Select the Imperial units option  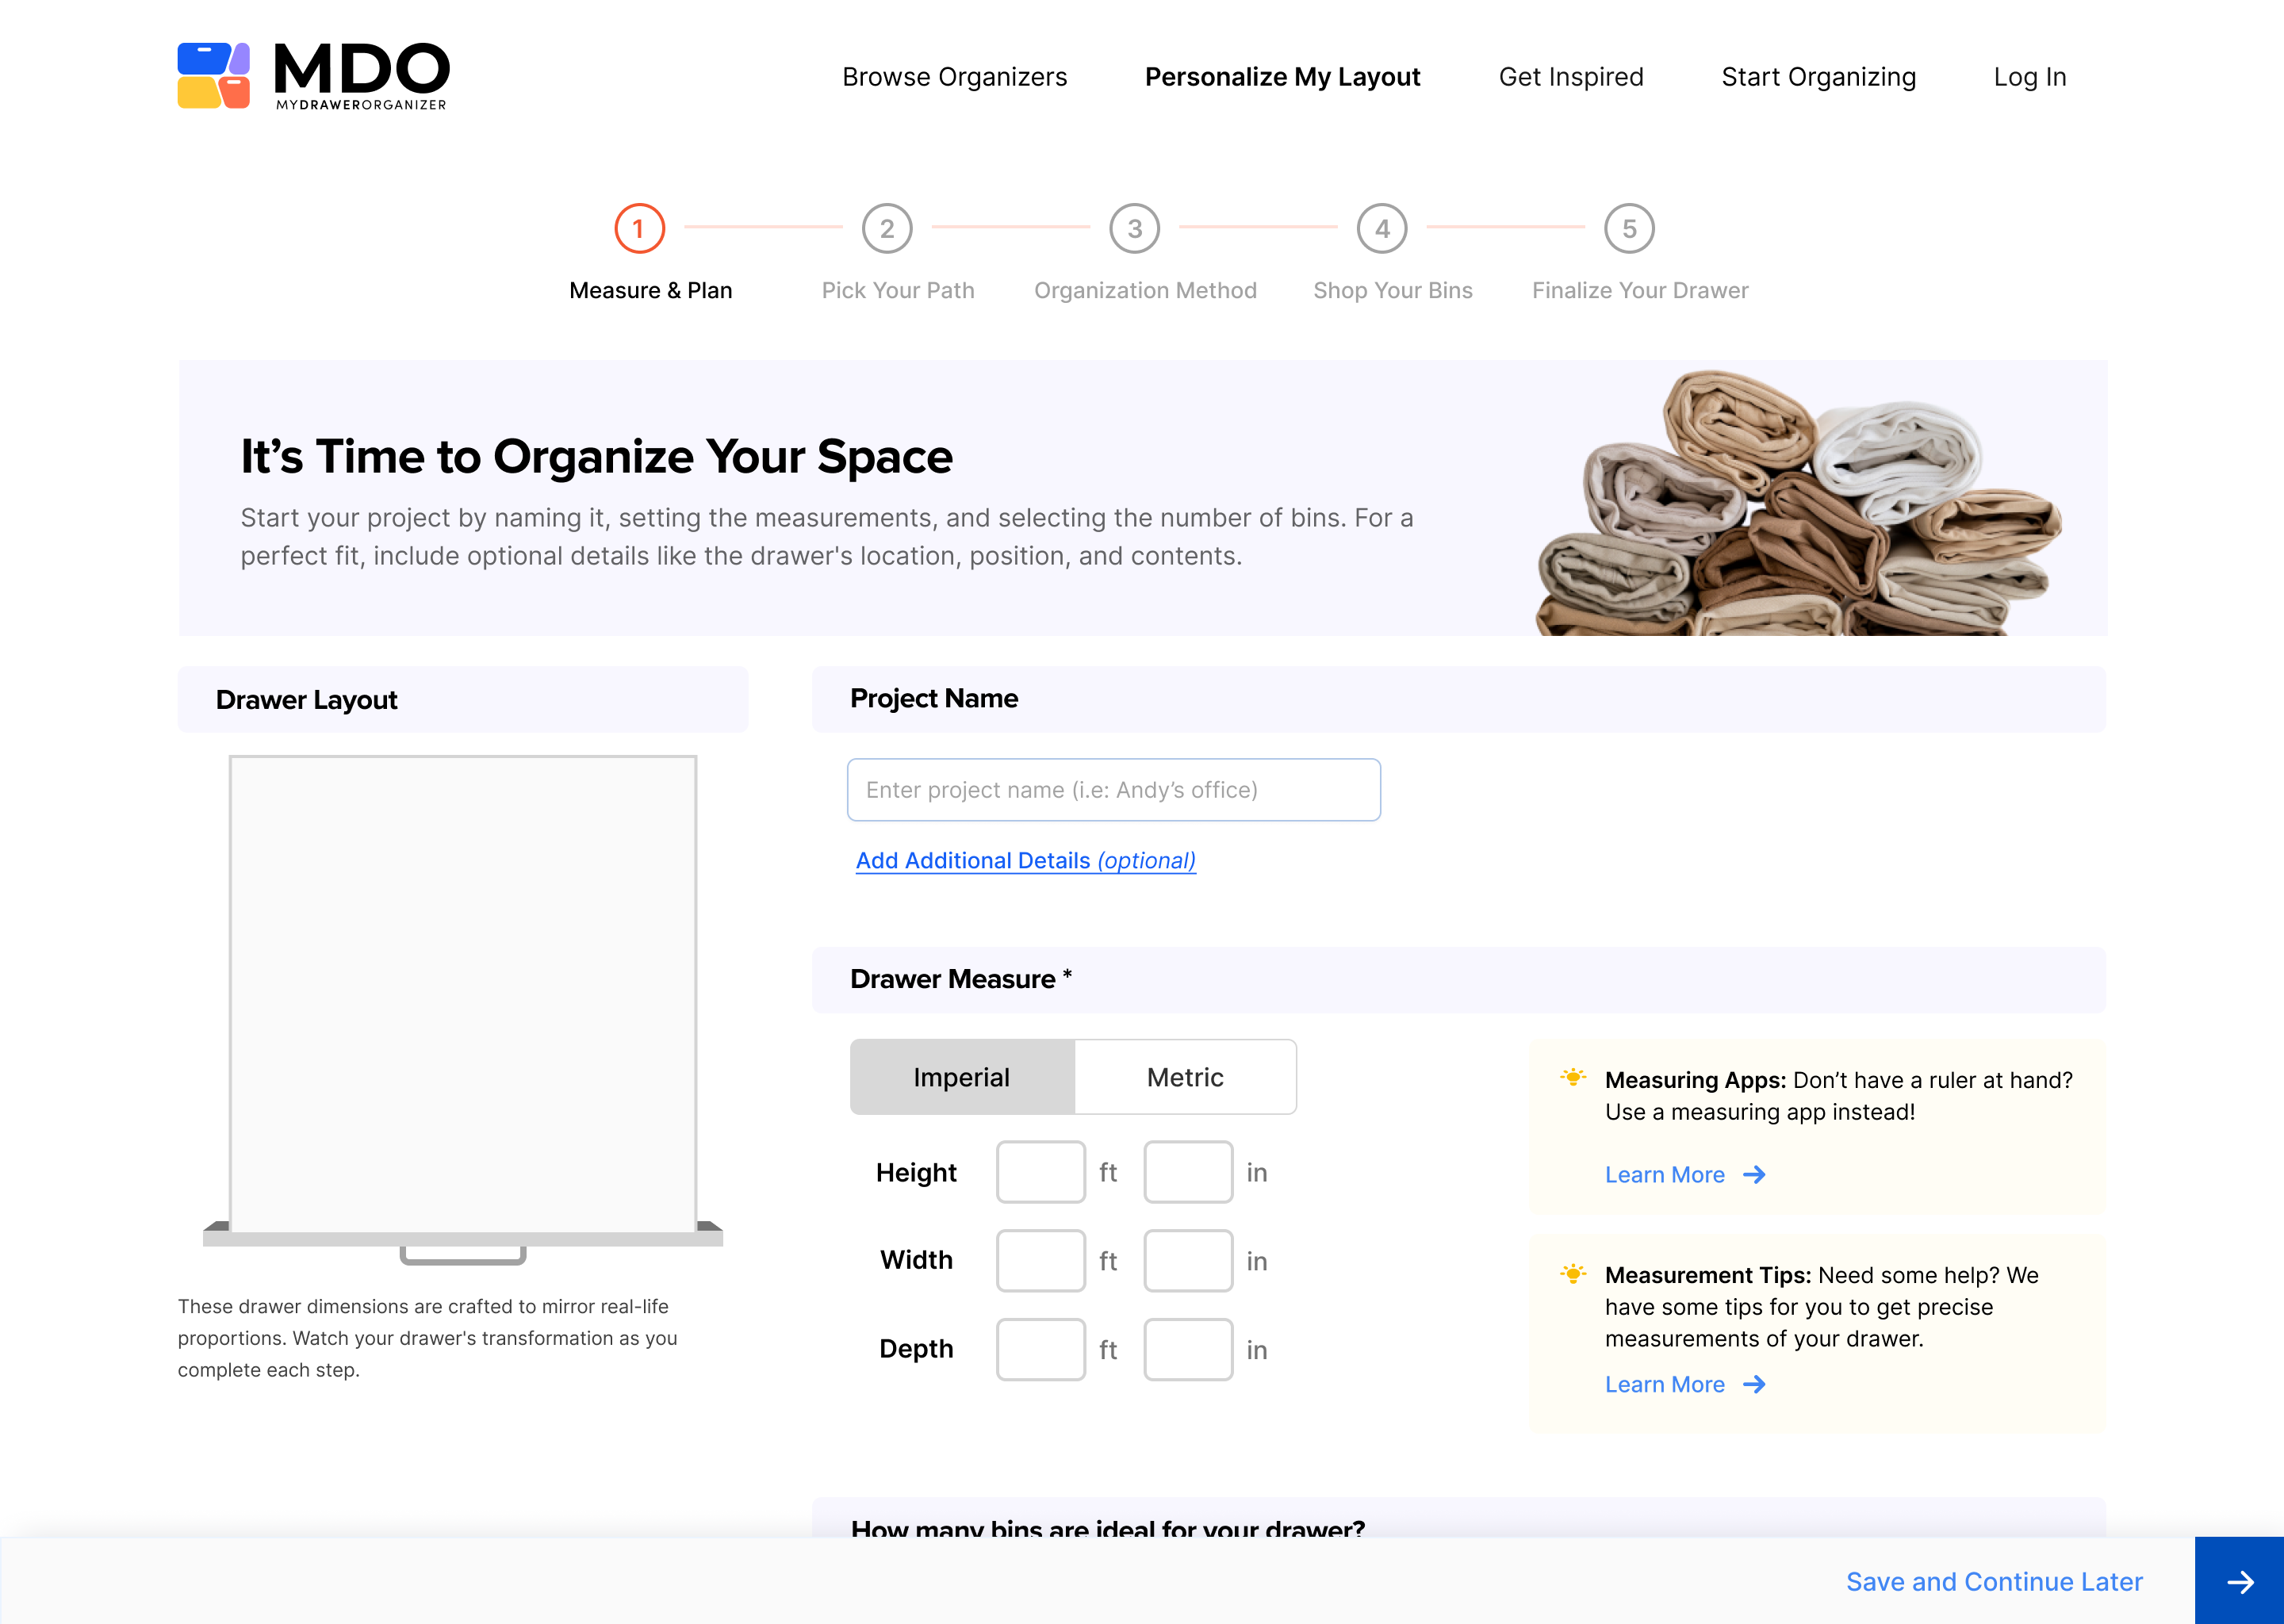click(x=962, y=1077)
